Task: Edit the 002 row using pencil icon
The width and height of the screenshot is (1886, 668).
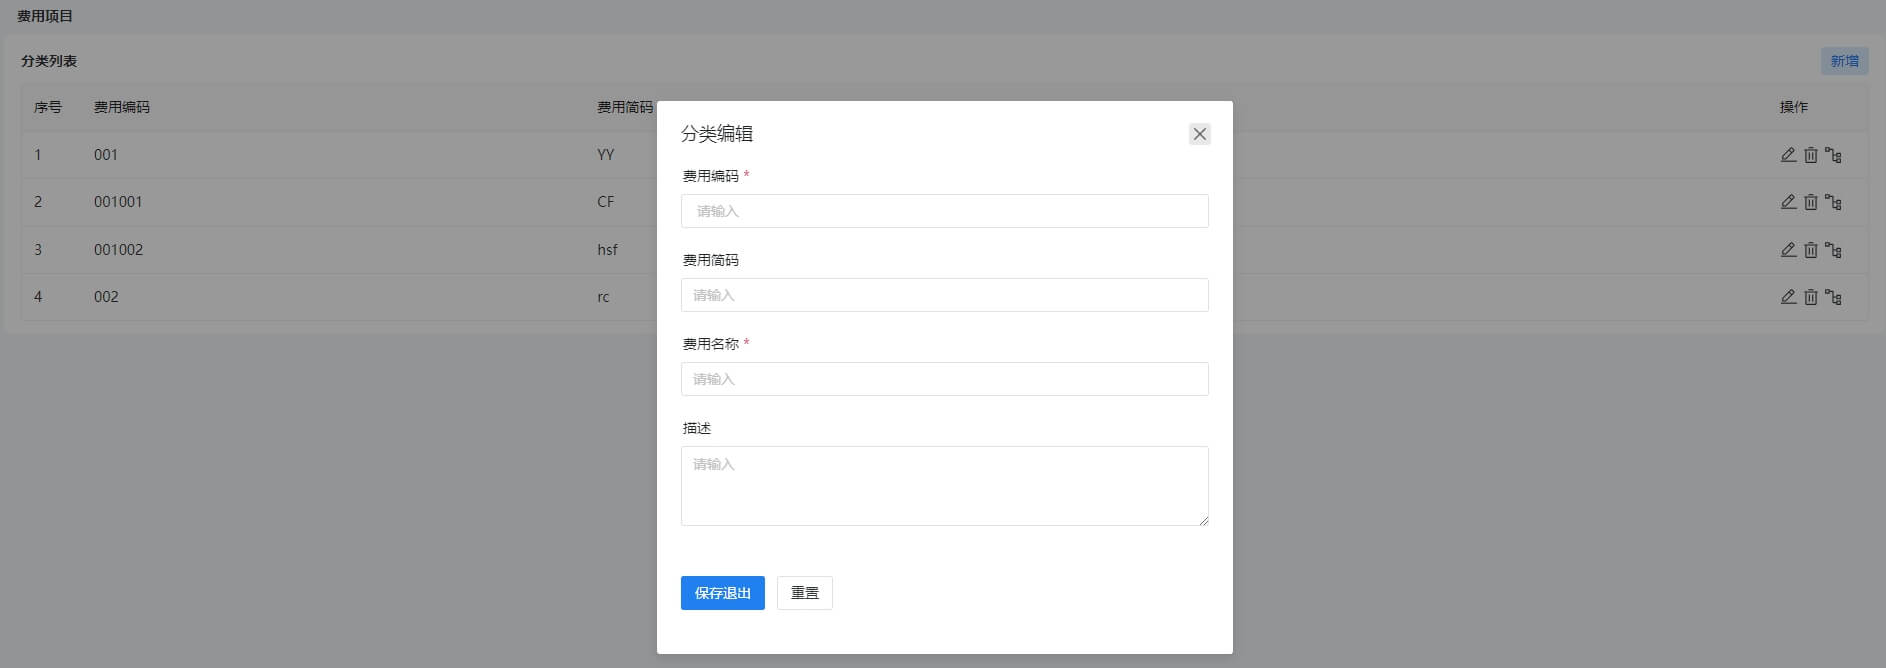Action: point(1788,297)
